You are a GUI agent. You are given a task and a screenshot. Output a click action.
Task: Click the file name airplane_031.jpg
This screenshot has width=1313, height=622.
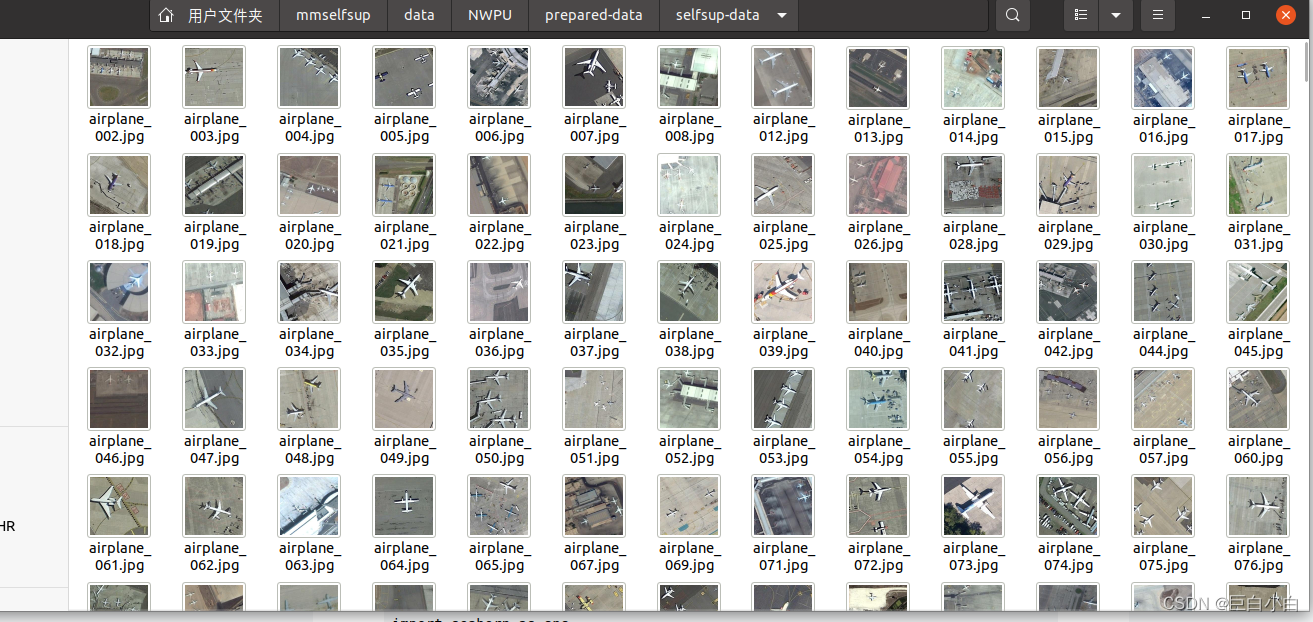pos(1258,235)
